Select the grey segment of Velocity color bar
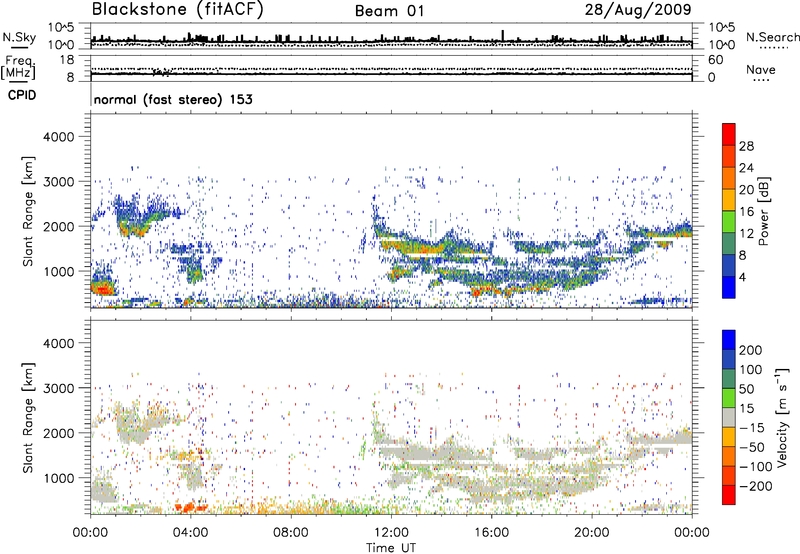Image resolution: width=800 pixels, height=554 pixels. pyautogui.click(x=729, y=417)
